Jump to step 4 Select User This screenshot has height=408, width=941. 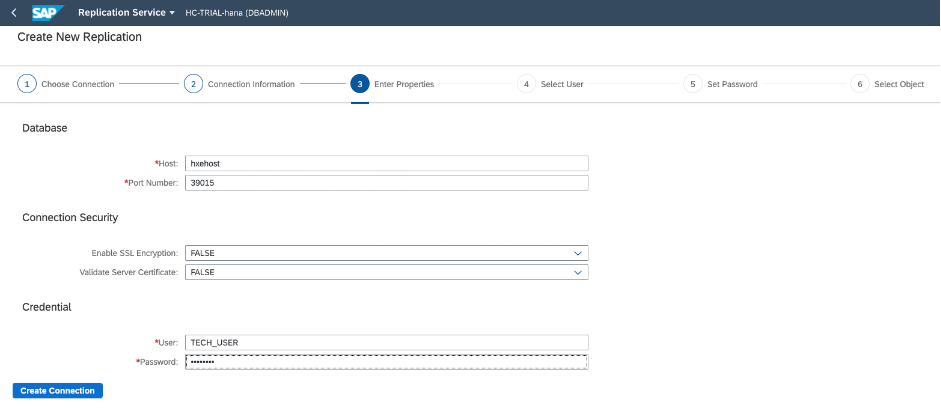point(550,84)
